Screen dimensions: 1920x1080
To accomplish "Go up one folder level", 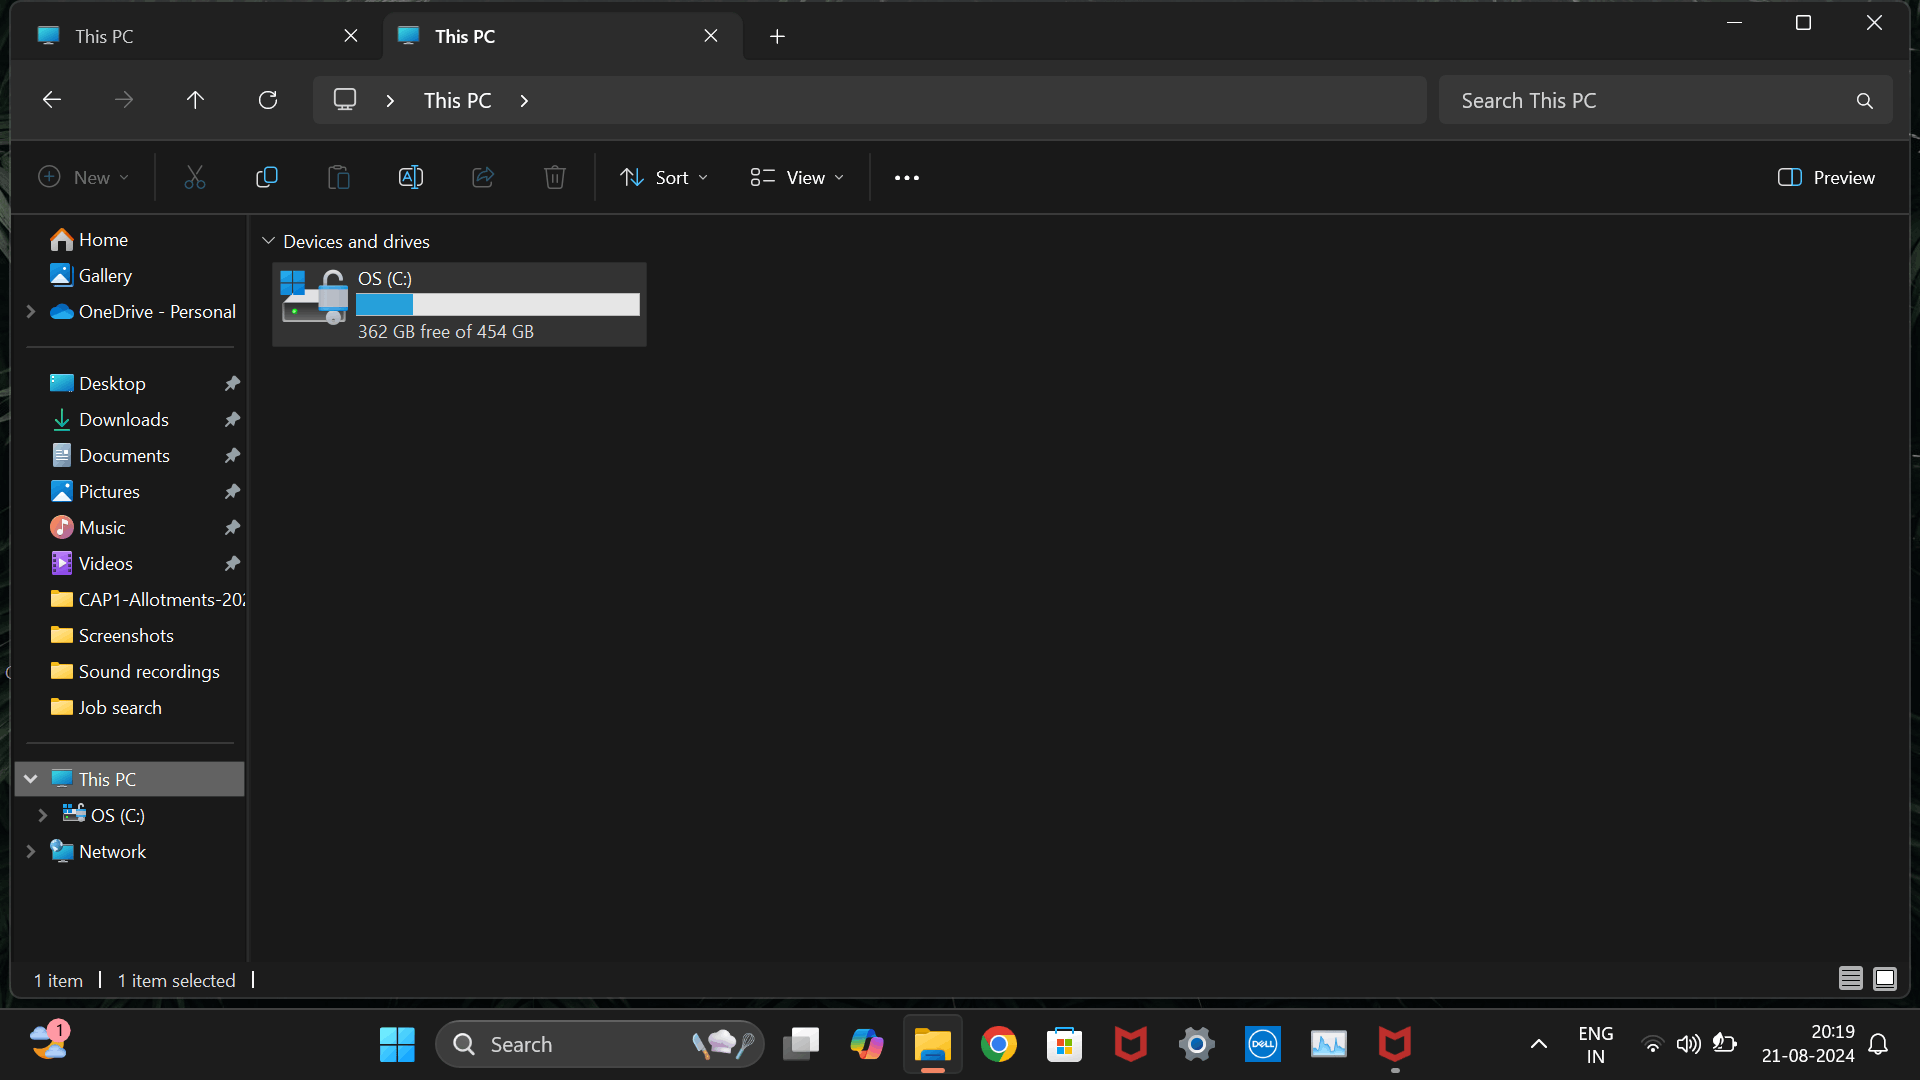I will 195,100.
